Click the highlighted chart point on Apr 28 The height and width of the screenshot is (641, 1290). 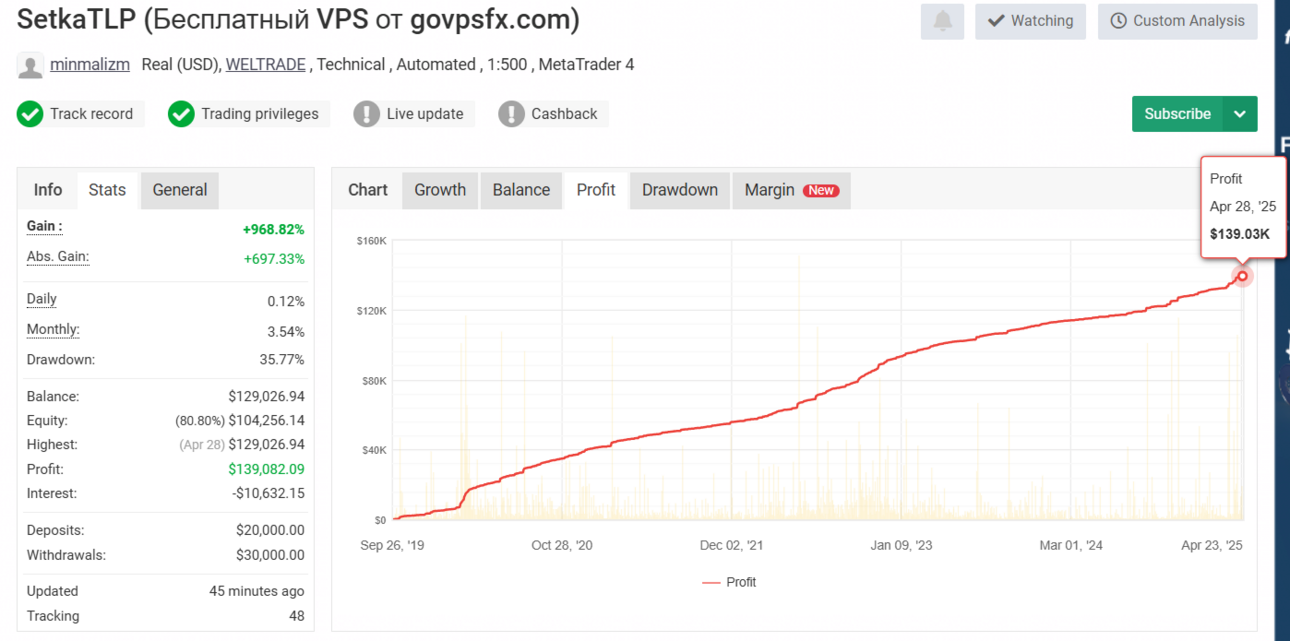pyautogui.click(x=1243, y=276)
